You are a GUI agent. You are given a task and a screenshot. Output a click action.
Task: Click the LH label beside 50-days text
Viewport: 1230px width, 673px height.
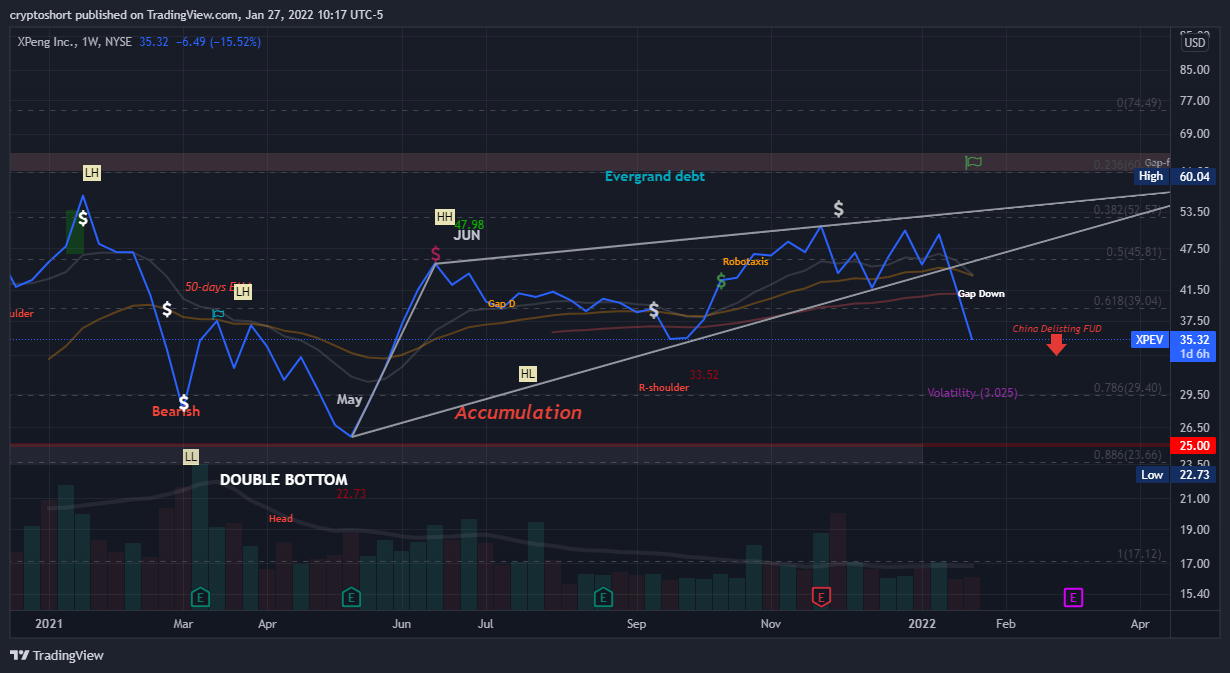pos(243,292)
